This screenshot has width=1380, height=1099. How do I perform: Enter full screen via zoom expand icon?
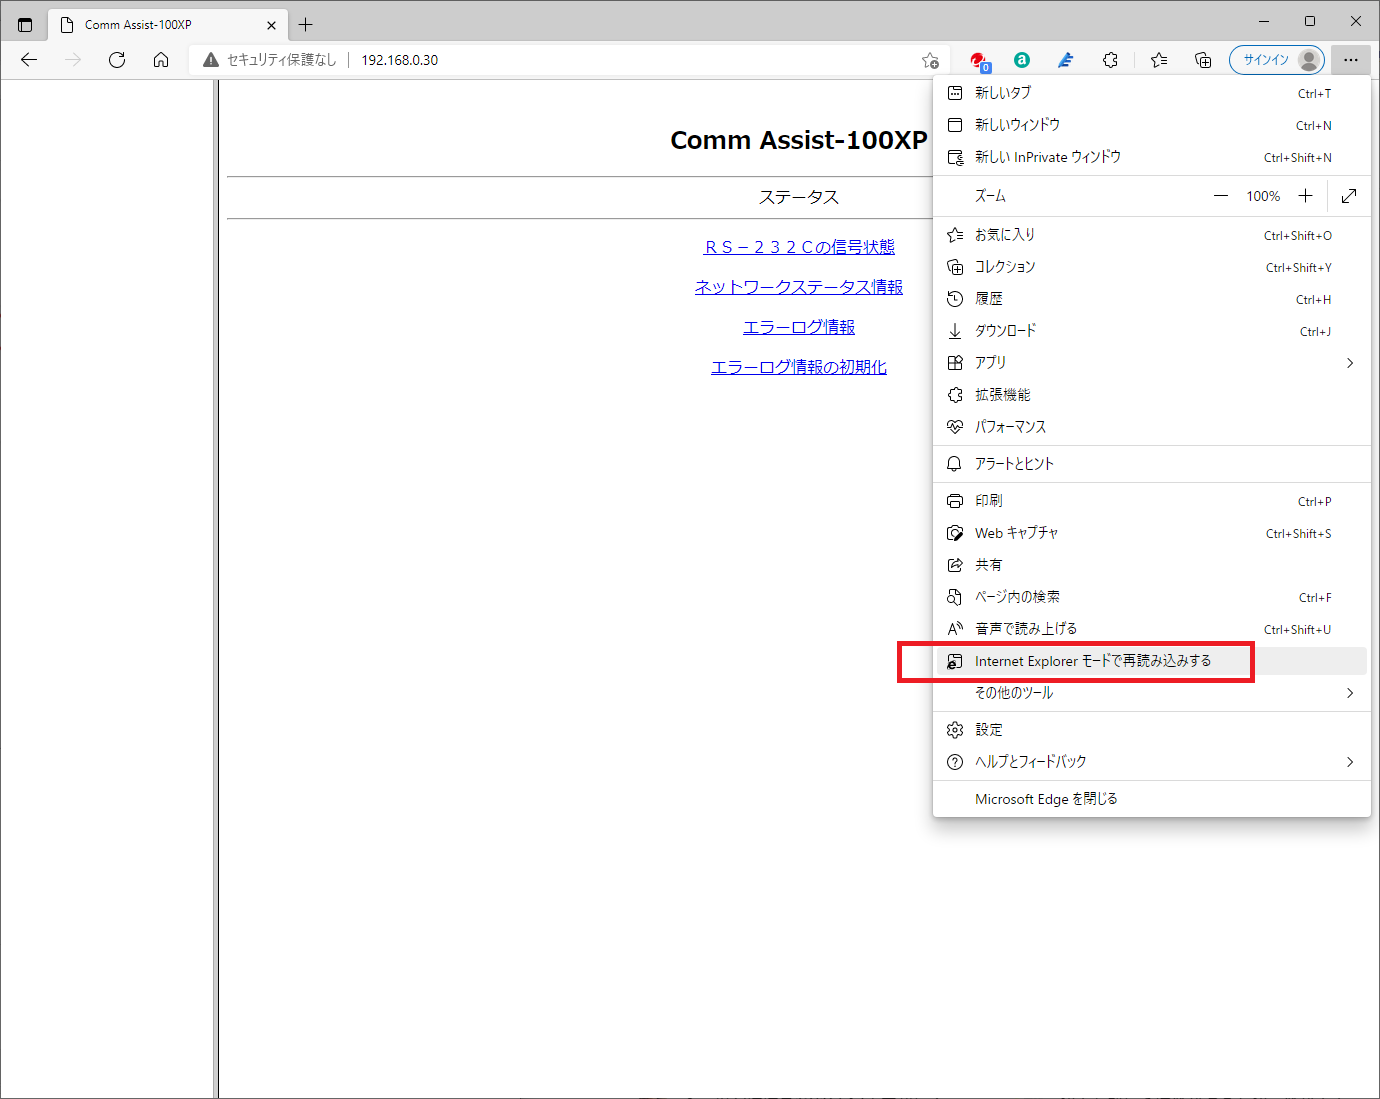[x=1349, y=196]
